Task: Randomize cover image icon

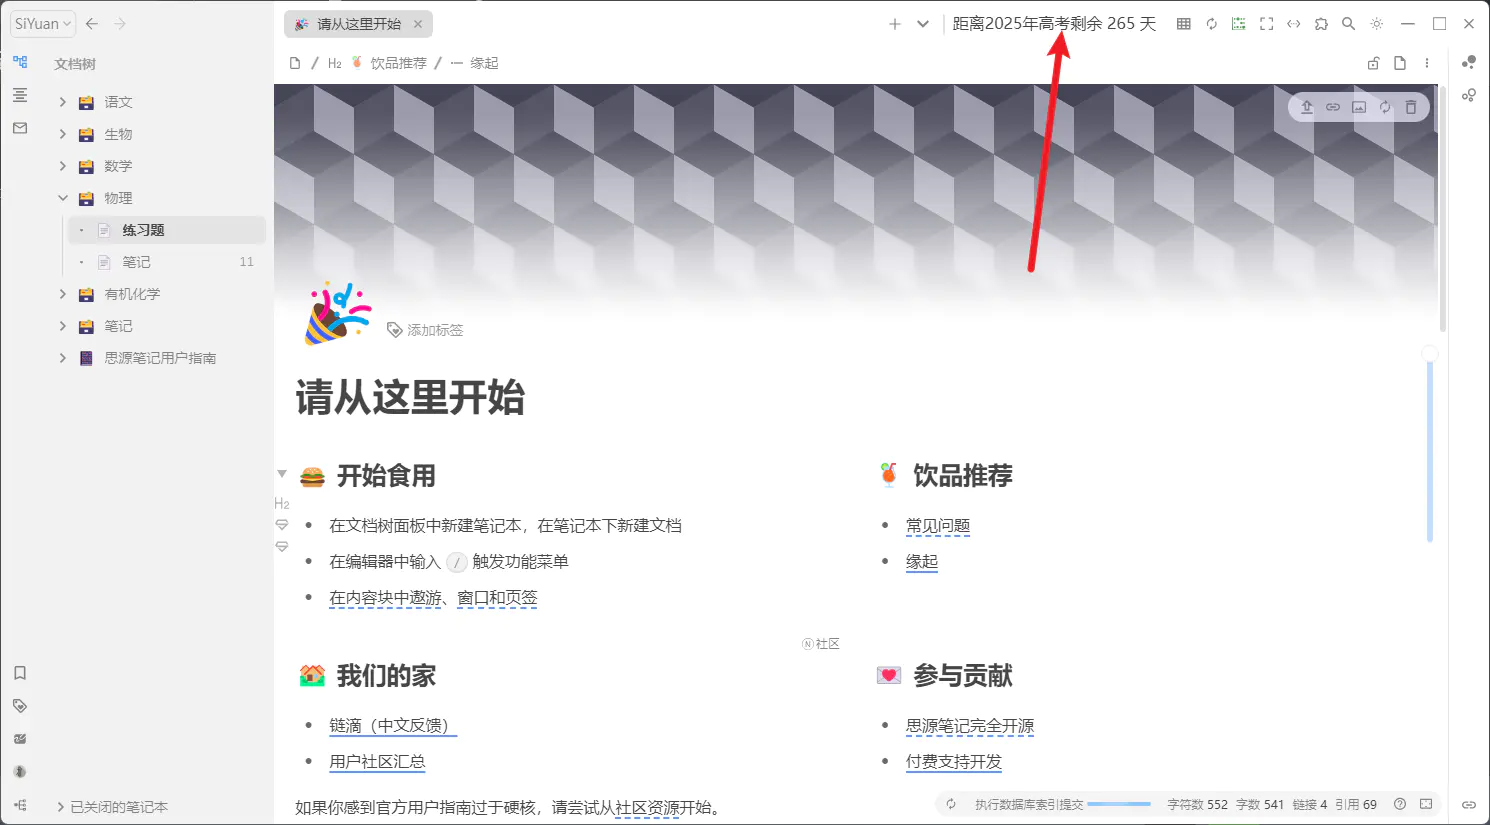Action: tap(1385, 107)
